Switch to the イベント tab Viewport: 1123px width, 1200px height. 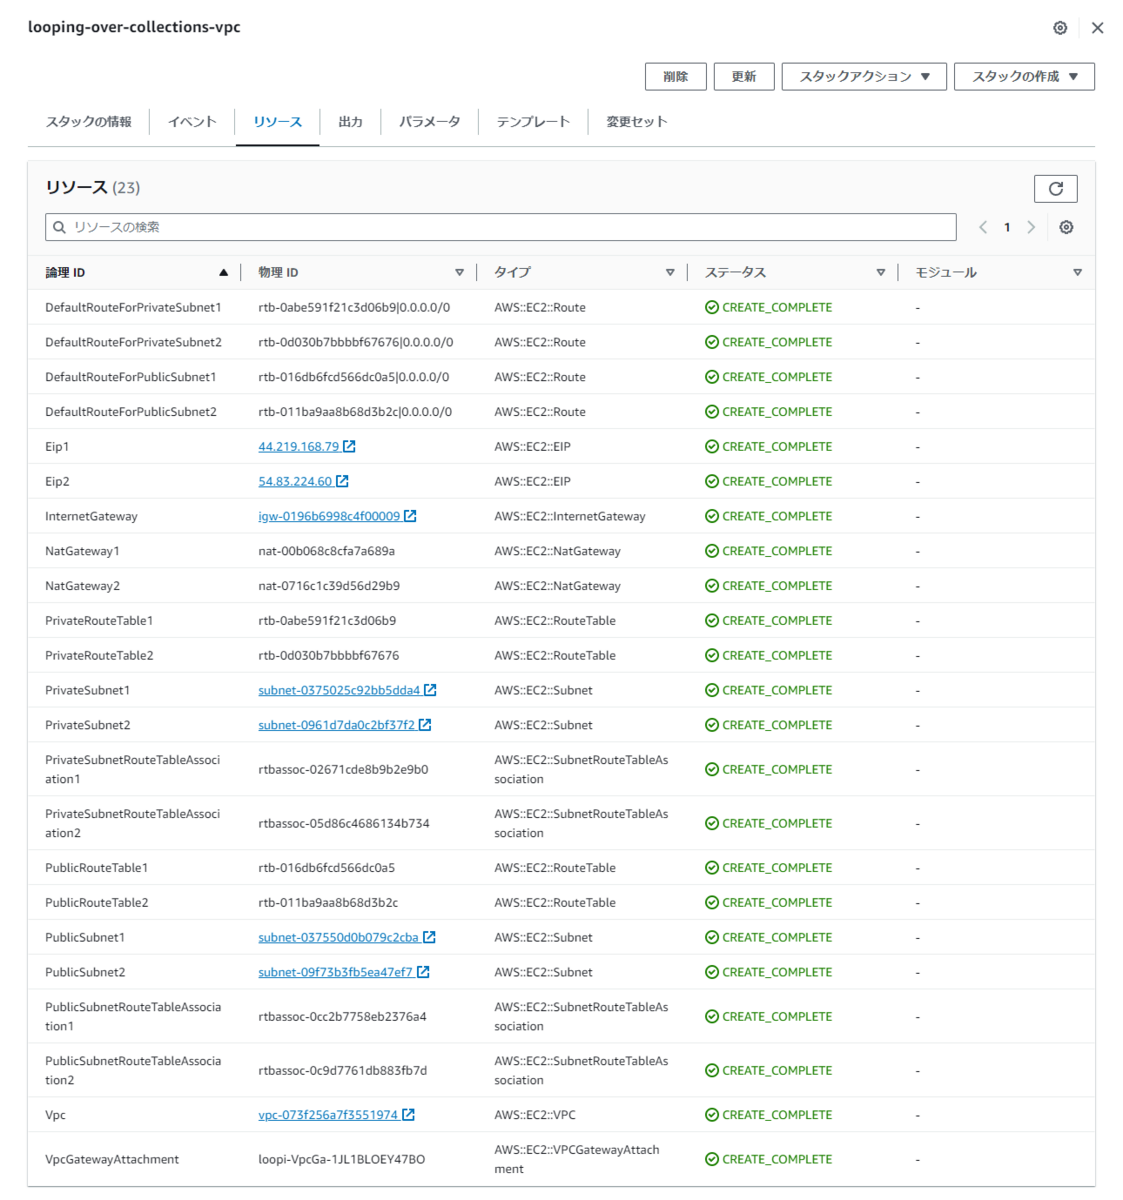coord(191,121)
